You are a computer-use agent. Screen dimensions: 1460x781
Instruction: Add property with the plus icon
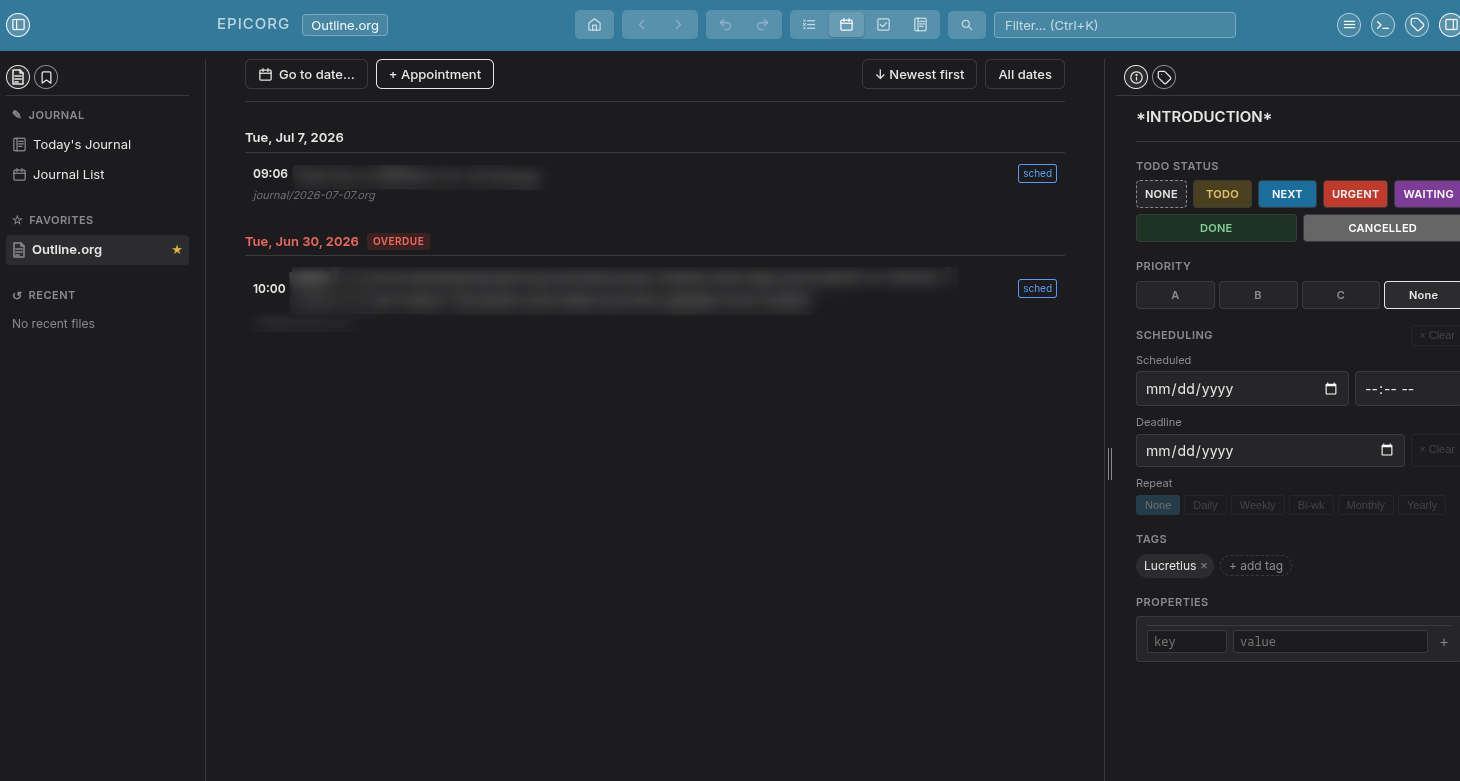pyautogui.click(x=1444, y=642)
